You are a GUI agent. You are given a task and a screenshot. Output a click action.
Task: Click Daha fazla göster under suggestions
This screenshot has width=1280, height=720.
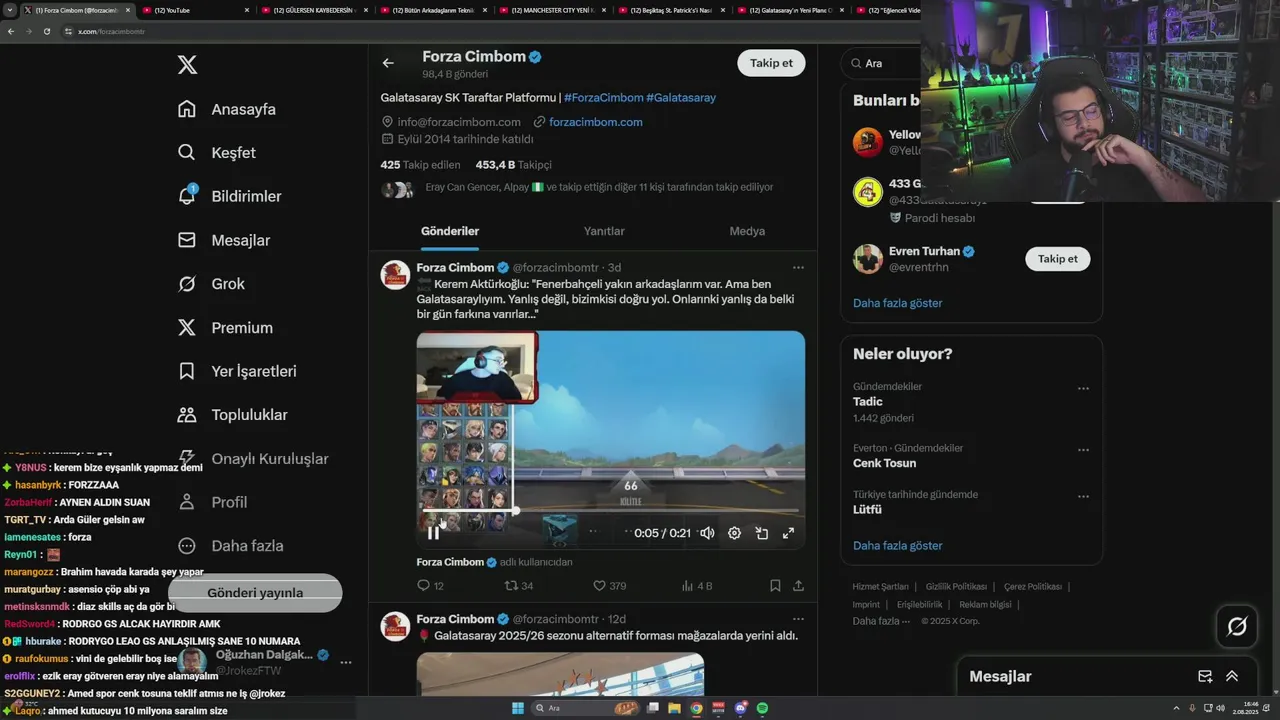898,303
